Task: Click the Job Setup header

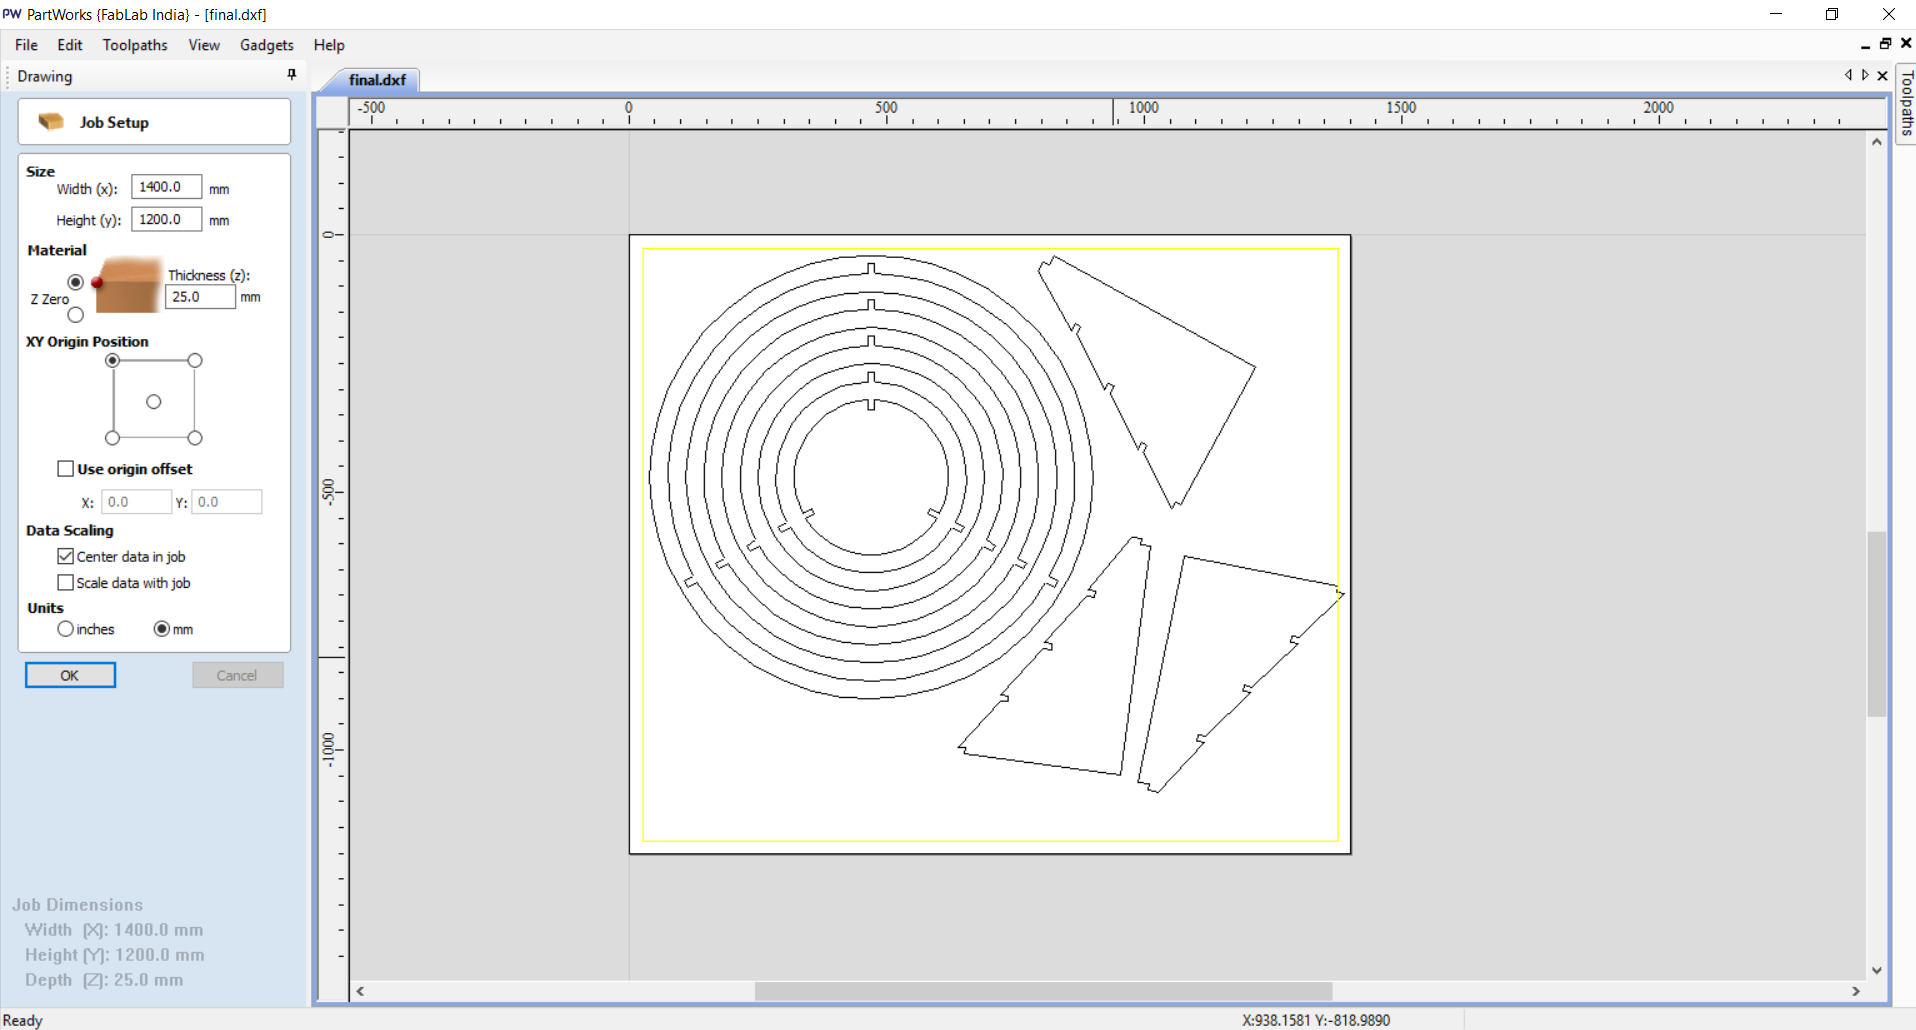Action: point(154,122)
